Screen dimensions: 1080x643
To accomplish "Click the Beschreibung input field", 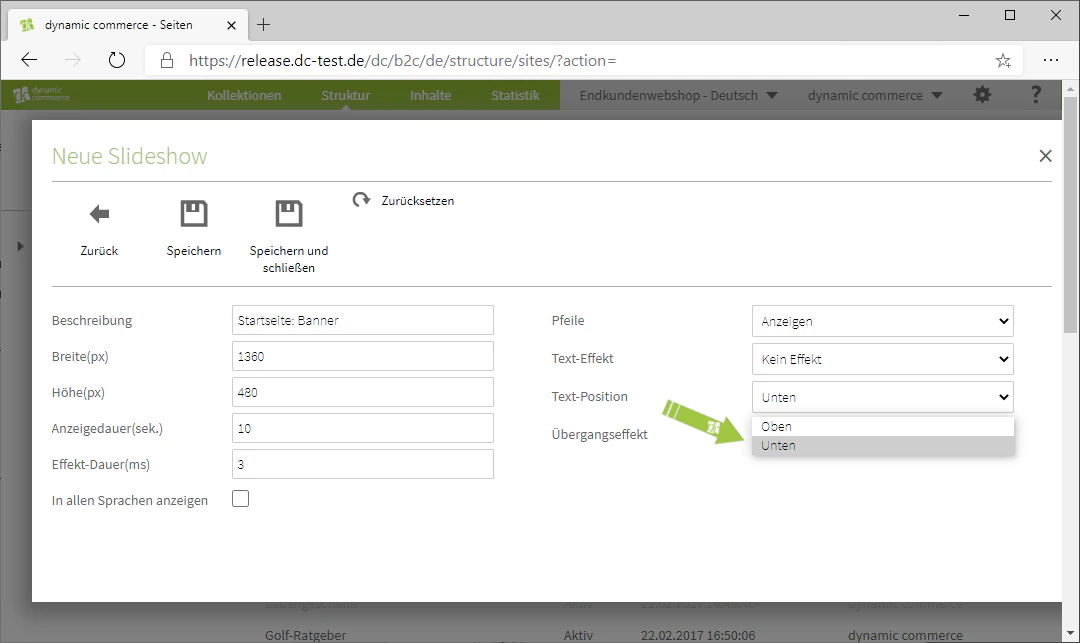I will [x=363, y=320].
